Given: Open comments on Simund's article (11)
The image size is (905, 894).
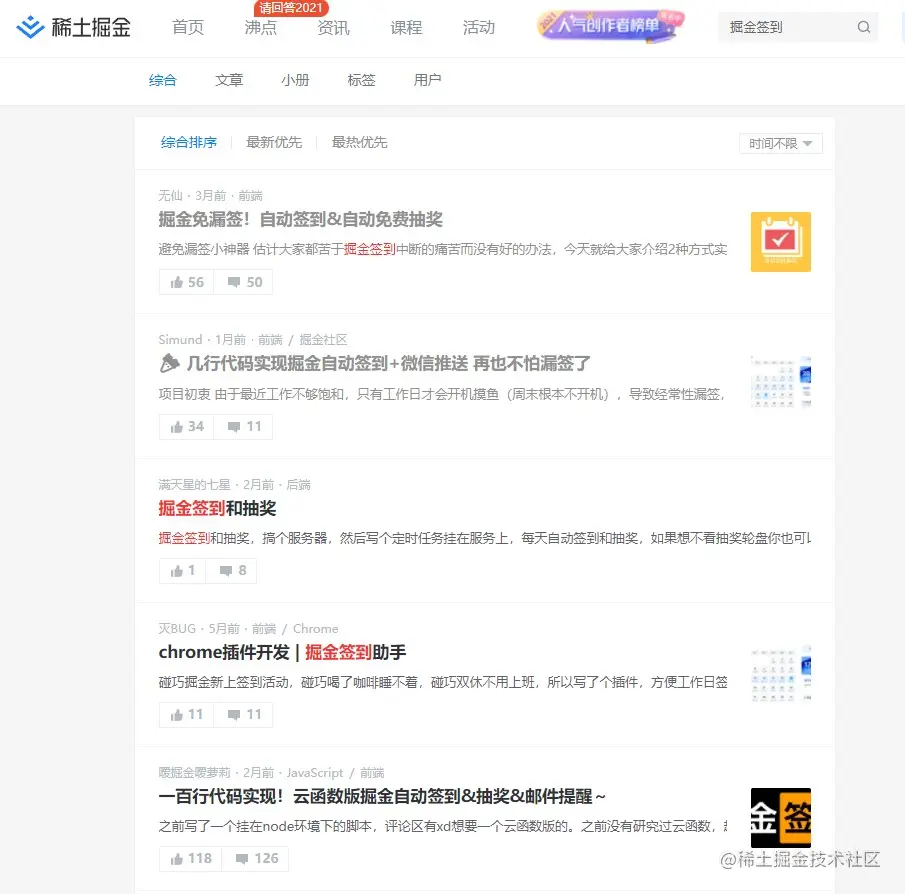Looking at the screenshot, I should (244, 427).
